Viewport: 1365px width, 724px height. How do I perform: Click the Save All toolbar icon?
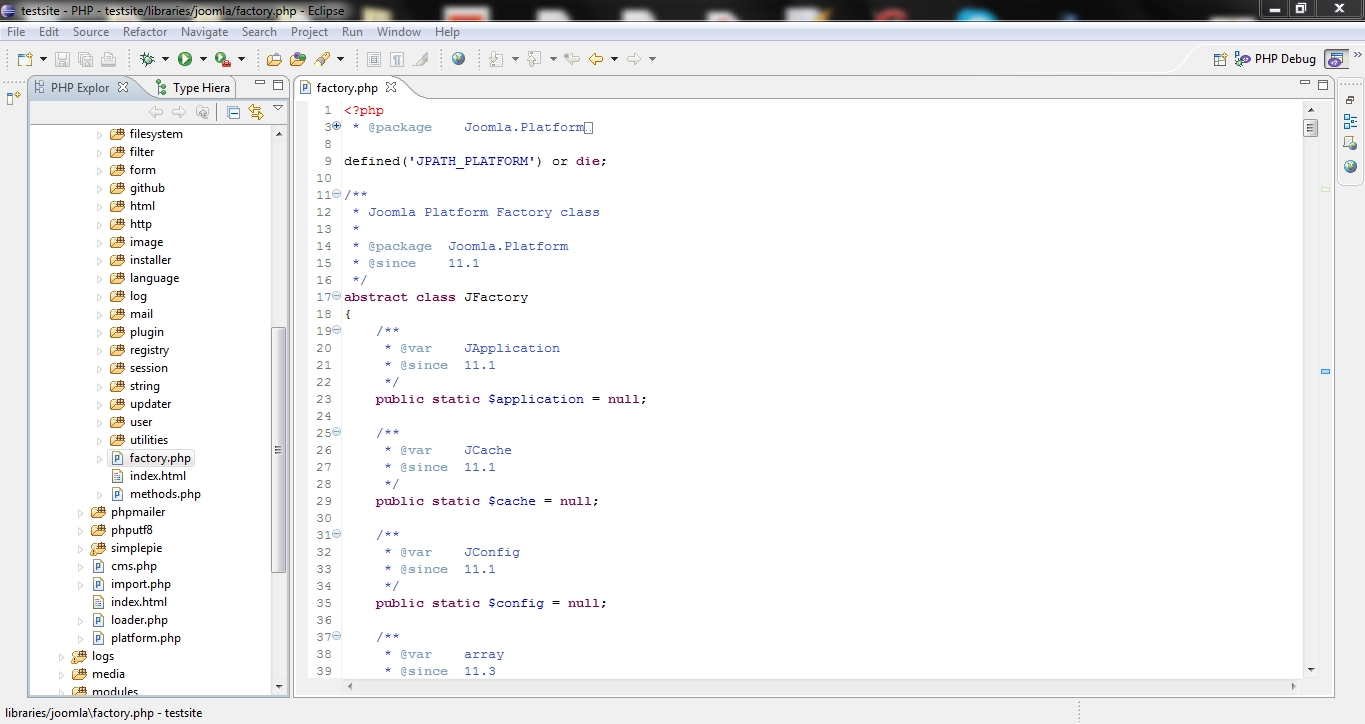85,59
